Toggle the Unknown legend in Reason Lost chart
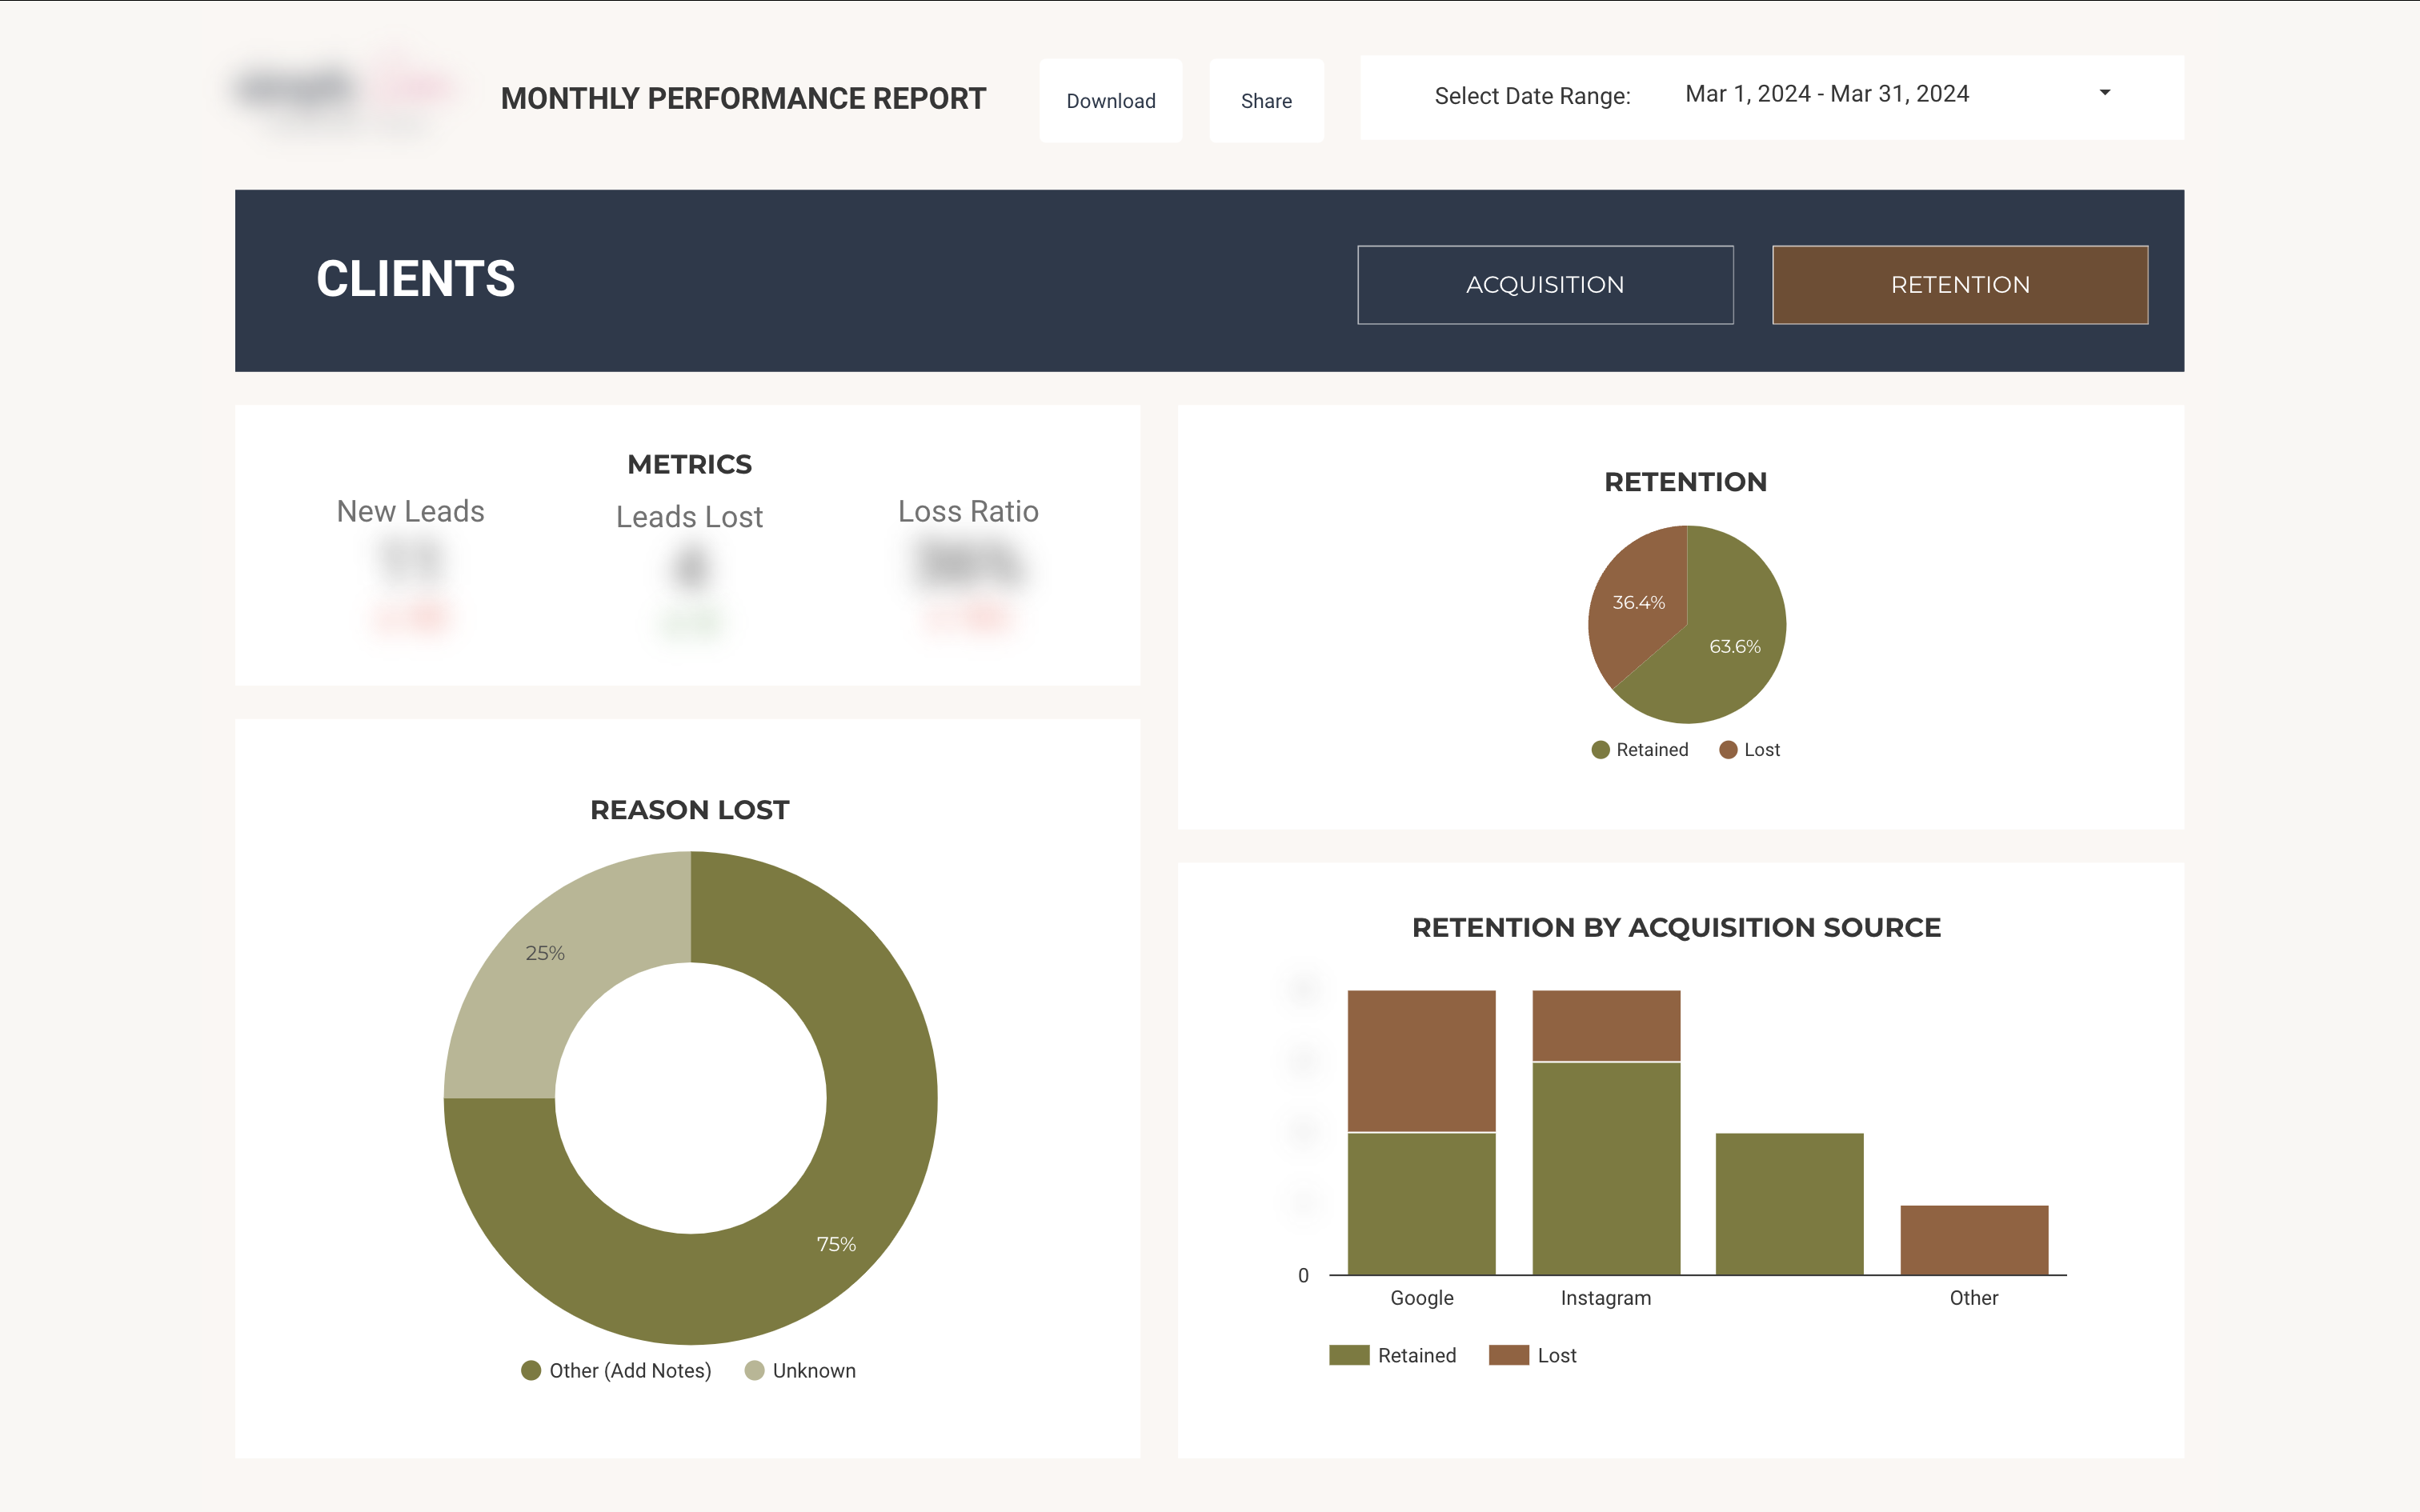Viewport: 2420px width, 1512px height. tap(800, 1370)
